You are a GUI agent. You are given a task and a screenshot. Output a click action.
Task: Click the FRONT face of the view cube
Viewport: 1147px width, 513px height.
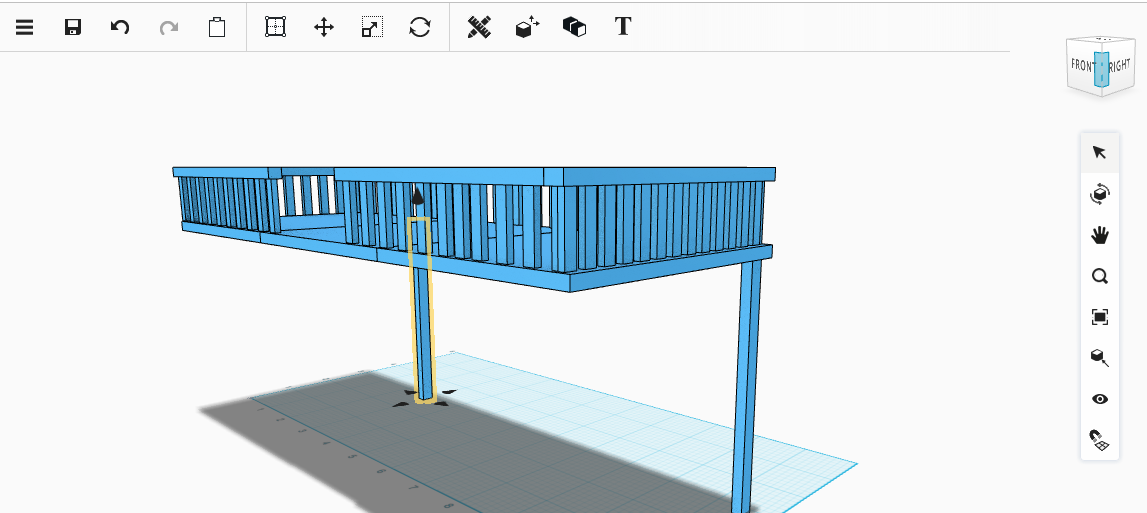coord(1081,64)
